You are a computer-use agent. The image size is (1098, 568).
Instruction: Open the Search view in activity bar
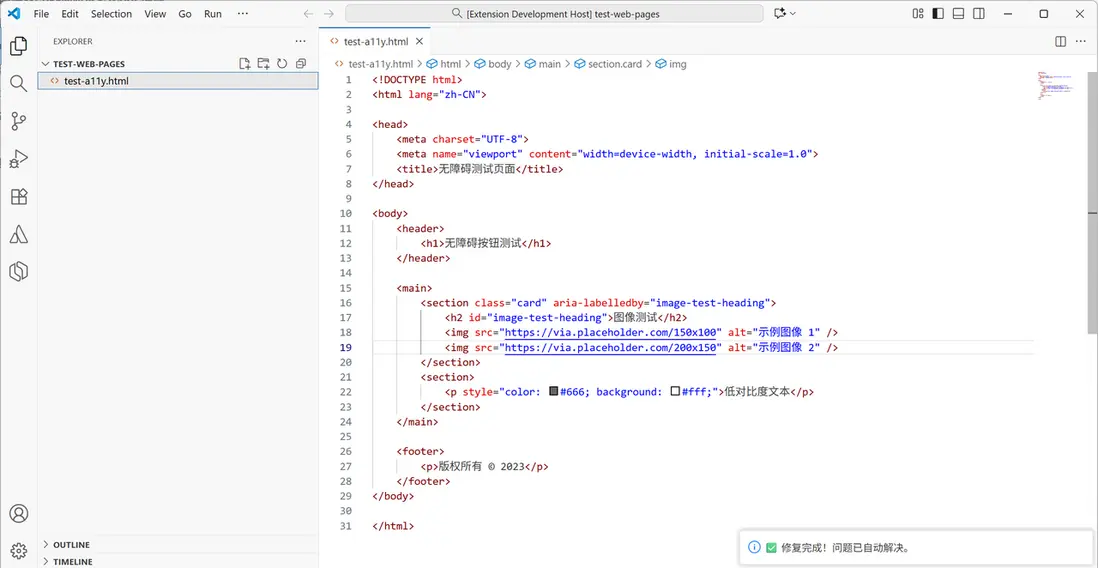coord(18,84)
